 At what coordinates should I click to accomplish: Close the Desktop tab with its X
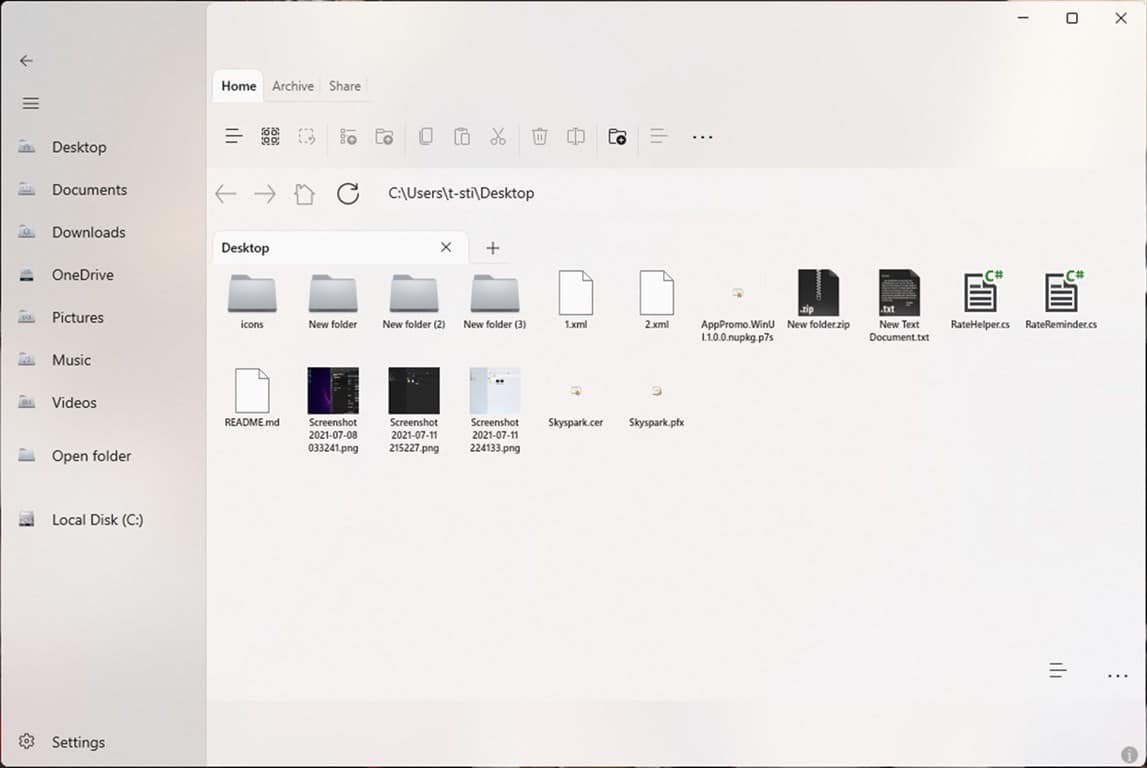[446, 247]
